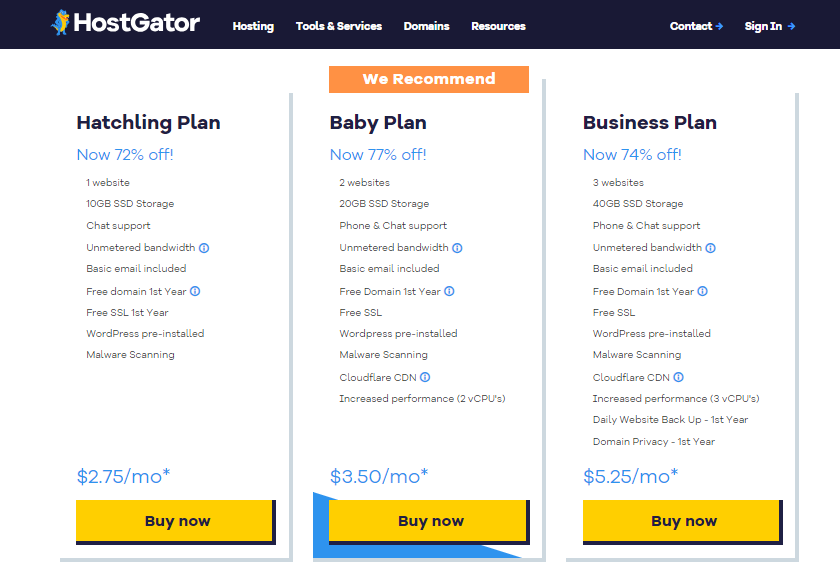Screen dimensions: 840x575
Task: Buy the Business Plan now
Action: coord(682,521)
